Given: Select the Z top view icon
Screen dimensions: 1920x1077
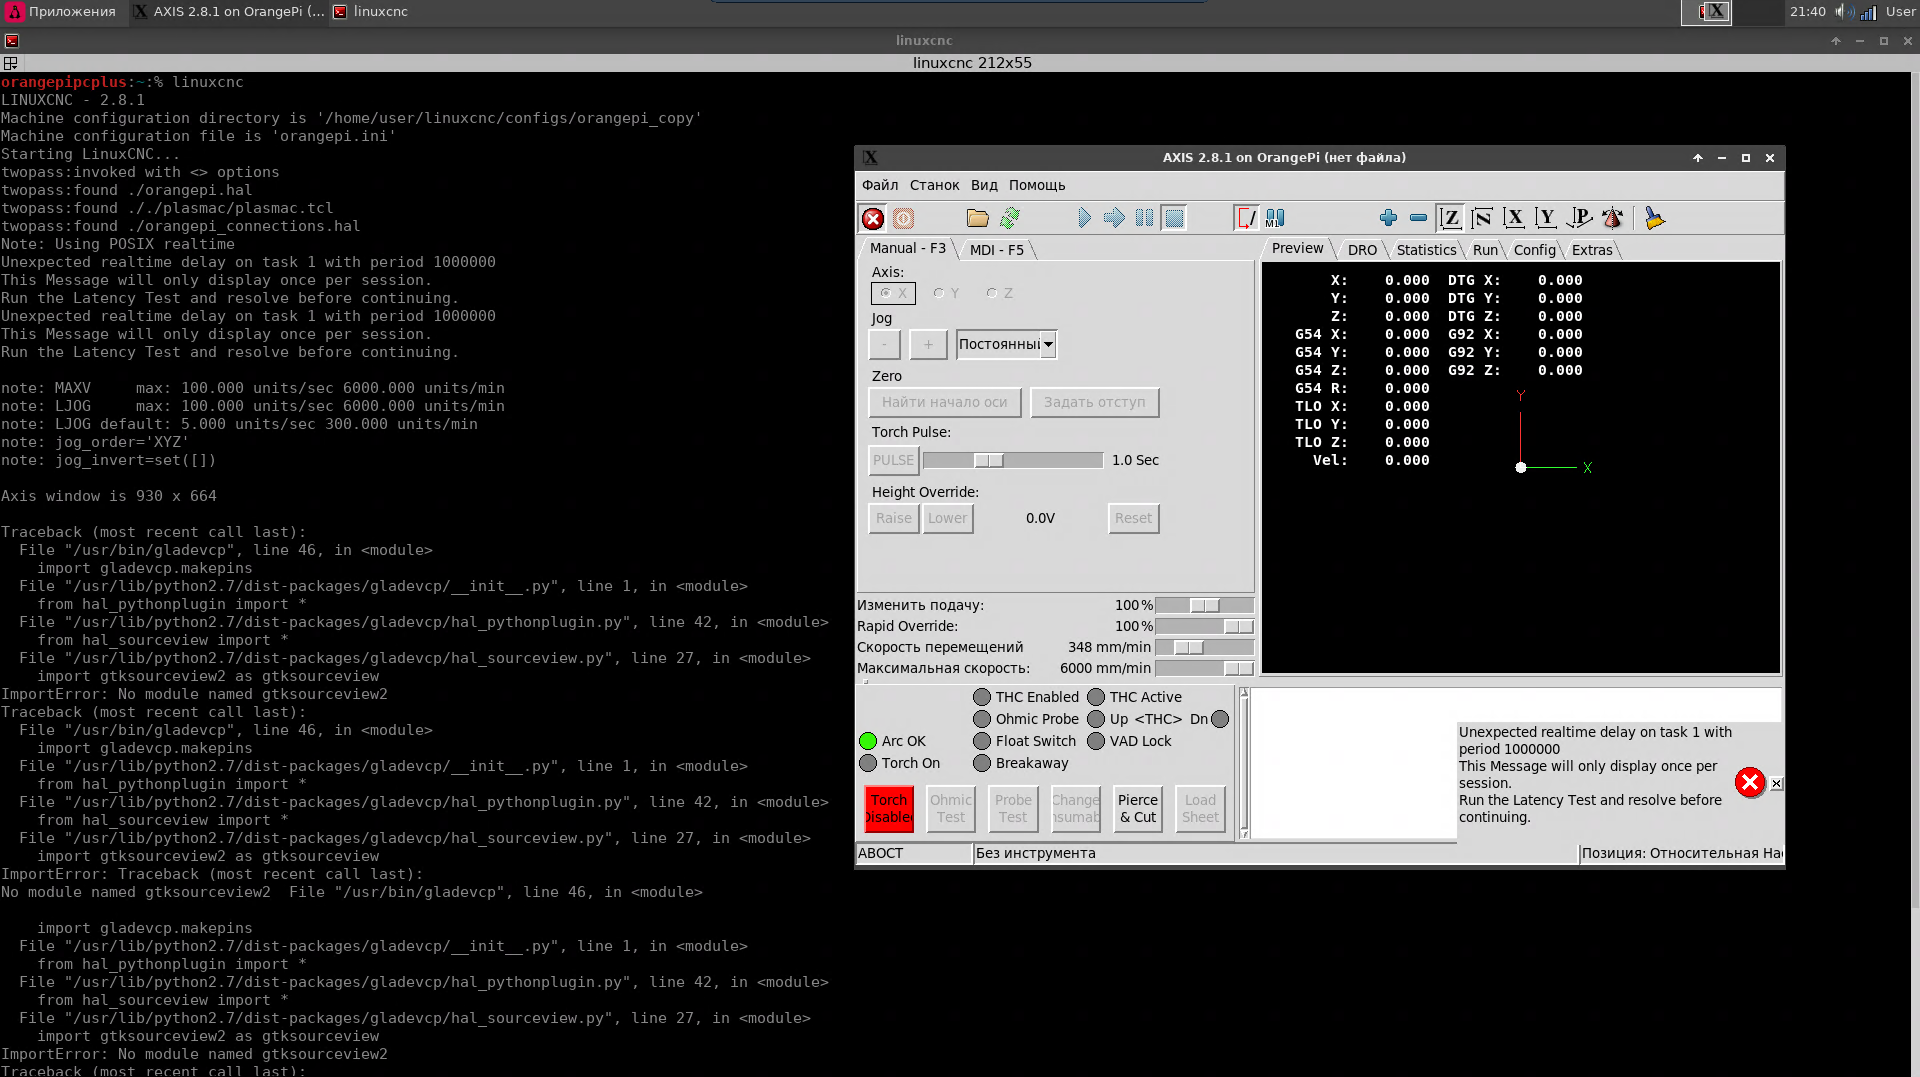Looking at the screenshot, I should point(1450,218).
